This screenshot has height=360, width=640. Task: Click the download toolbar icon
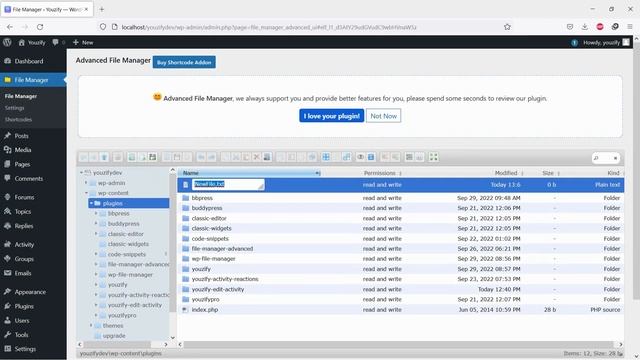(x=177, y=157)
